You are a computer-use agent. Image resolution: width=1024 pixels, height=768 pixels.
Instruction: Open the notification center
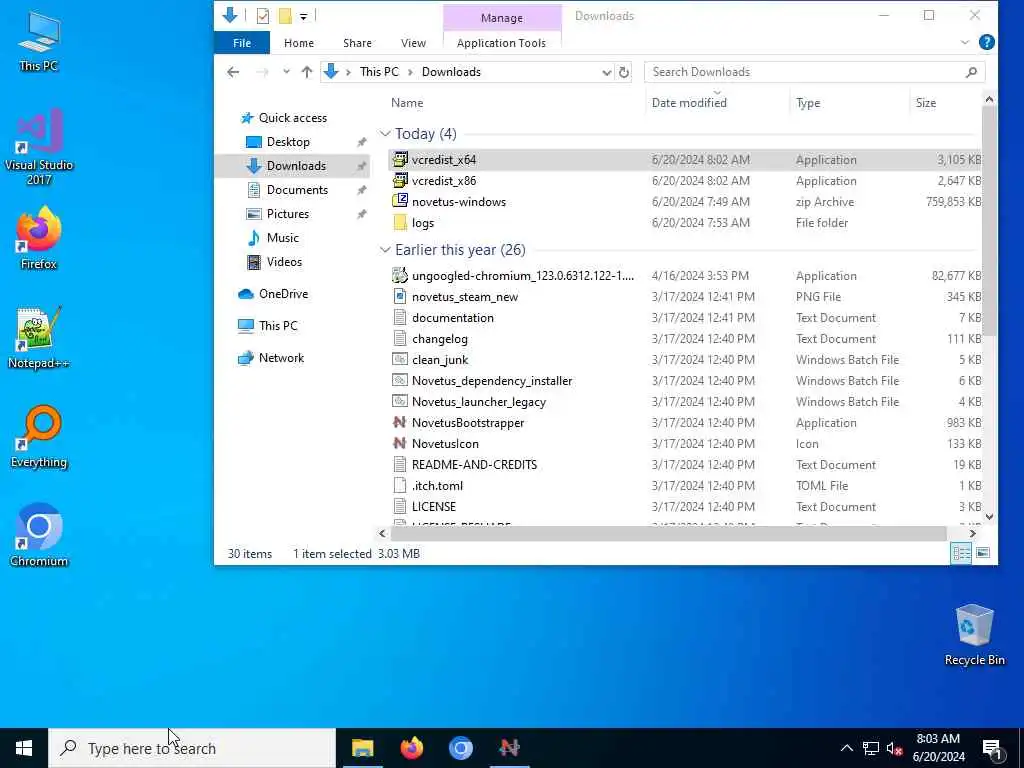pos(992,748)
